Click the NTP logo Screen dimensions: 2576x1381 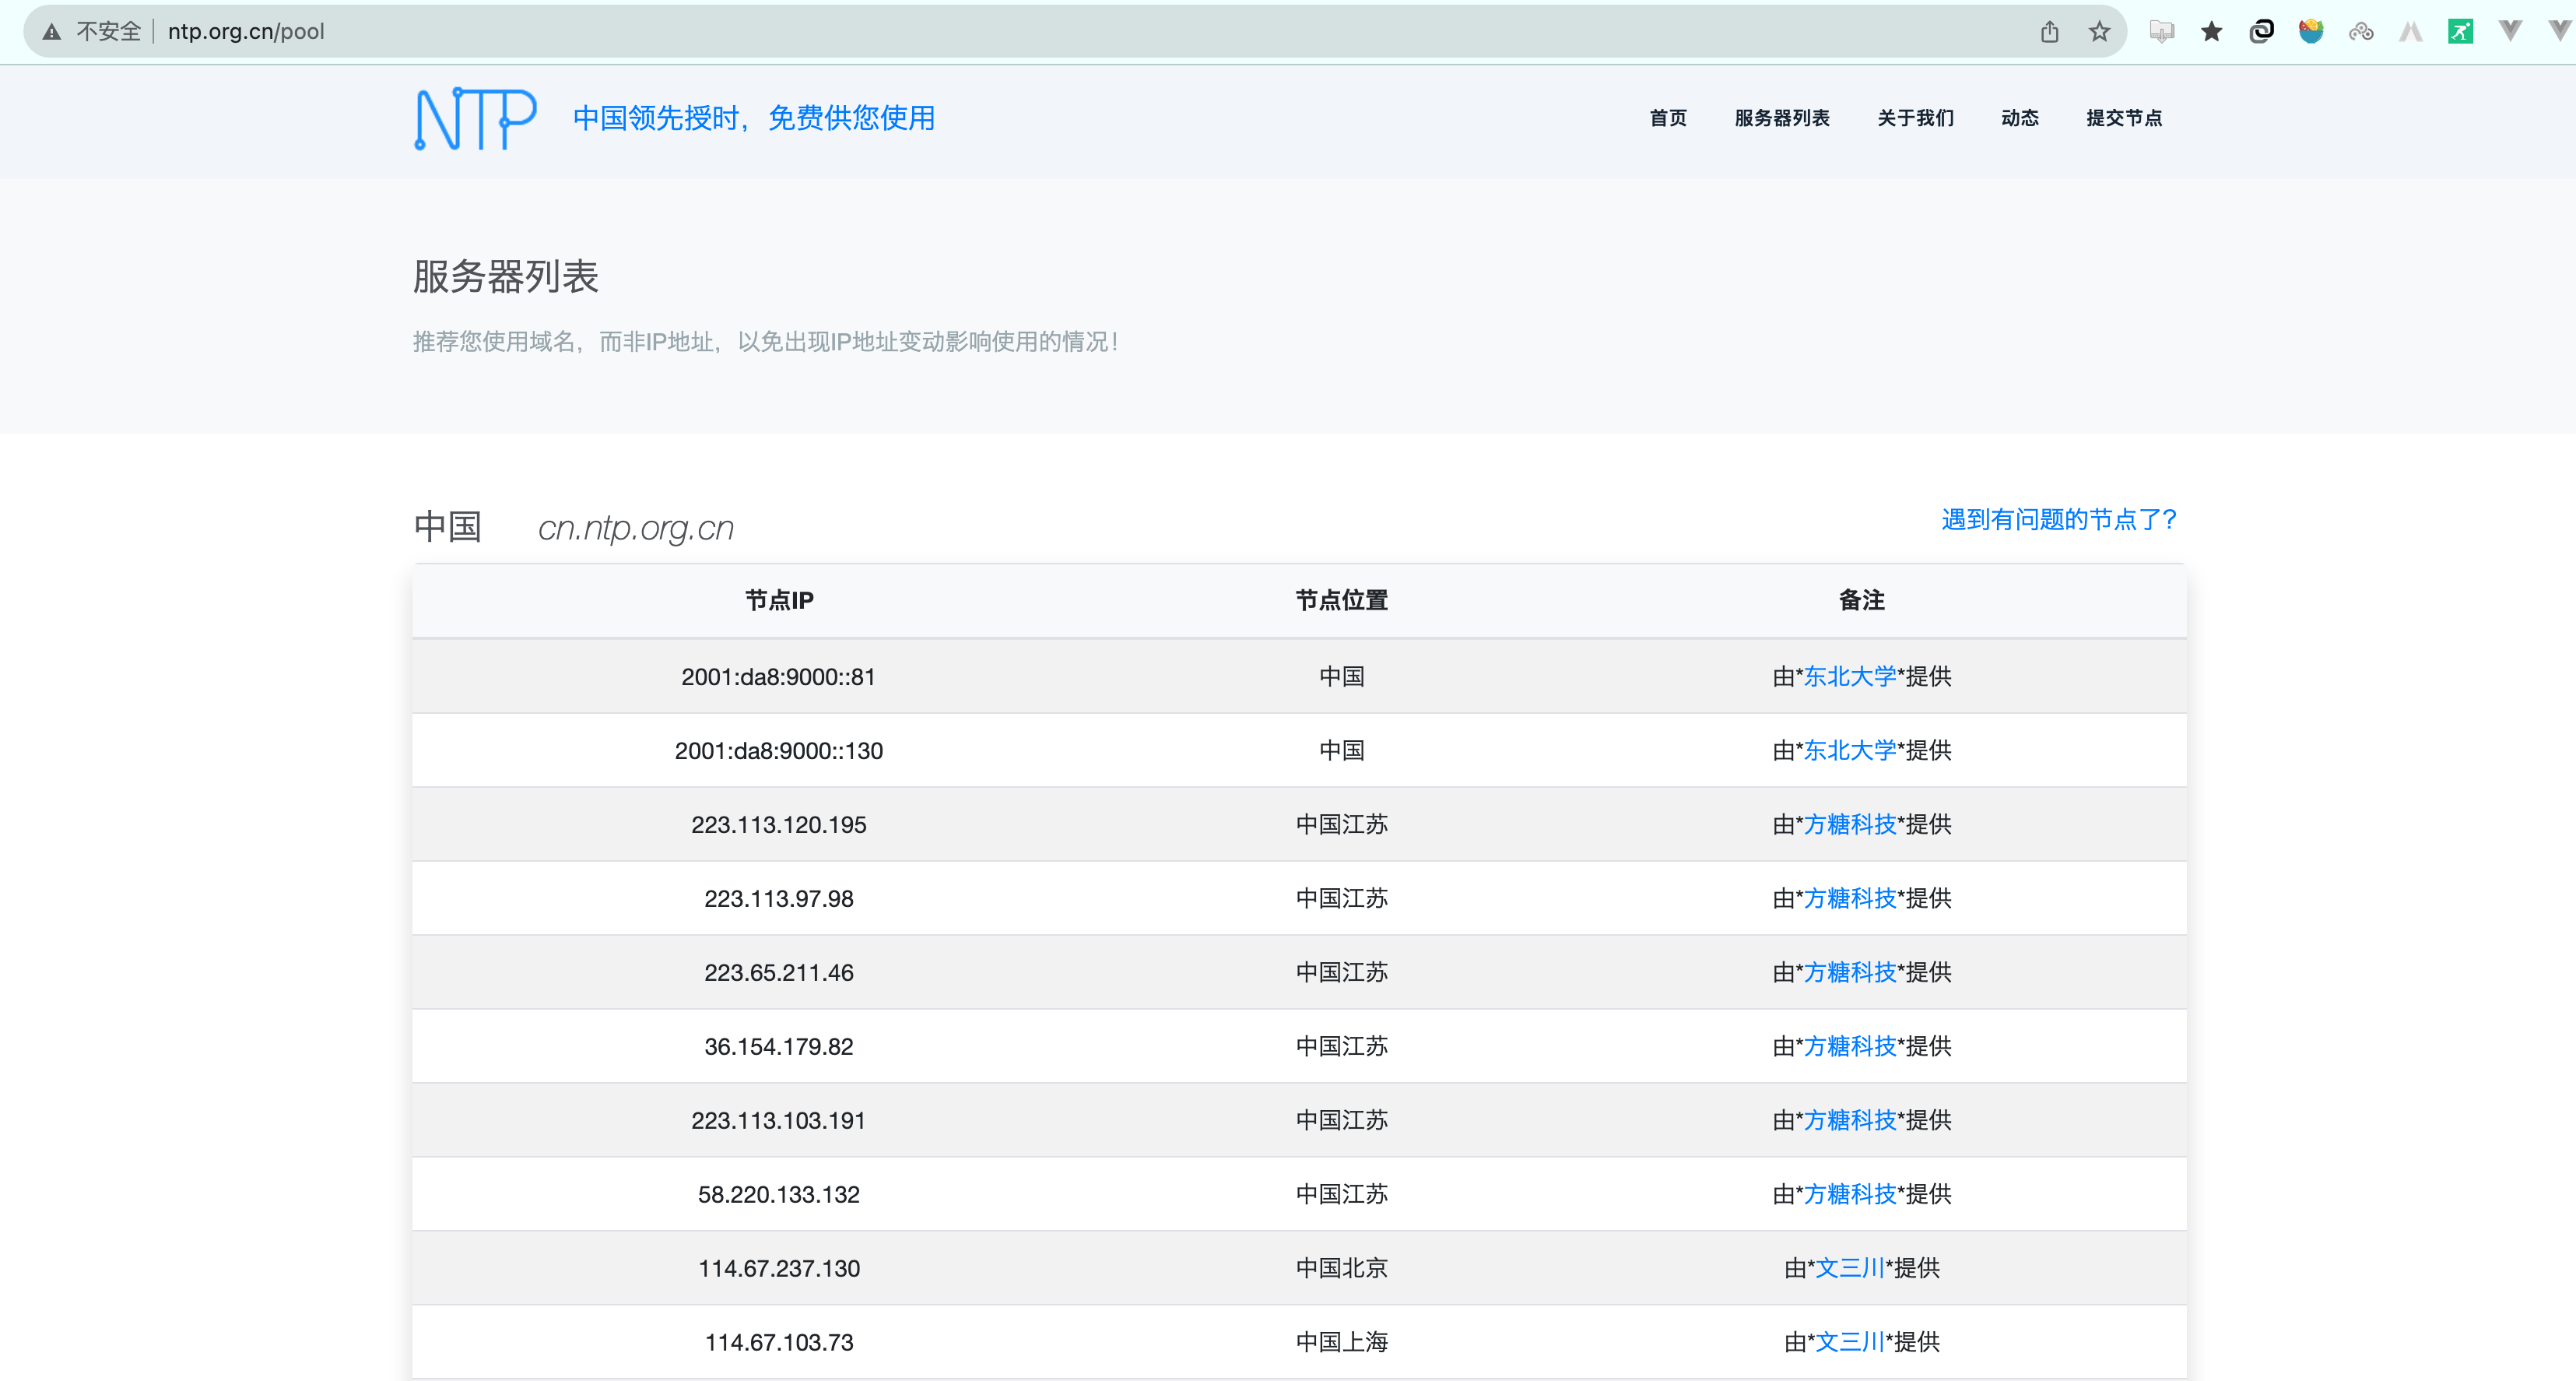click(x=475, y=118)
